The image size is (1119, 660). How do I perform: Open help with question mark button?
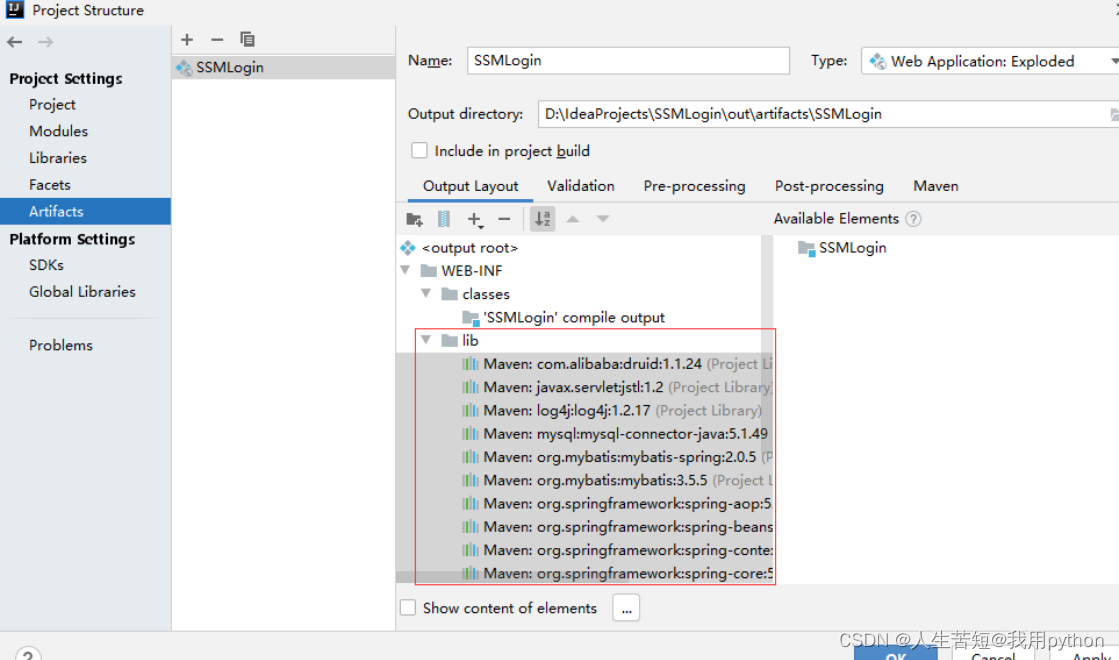(x=28, y=654)
